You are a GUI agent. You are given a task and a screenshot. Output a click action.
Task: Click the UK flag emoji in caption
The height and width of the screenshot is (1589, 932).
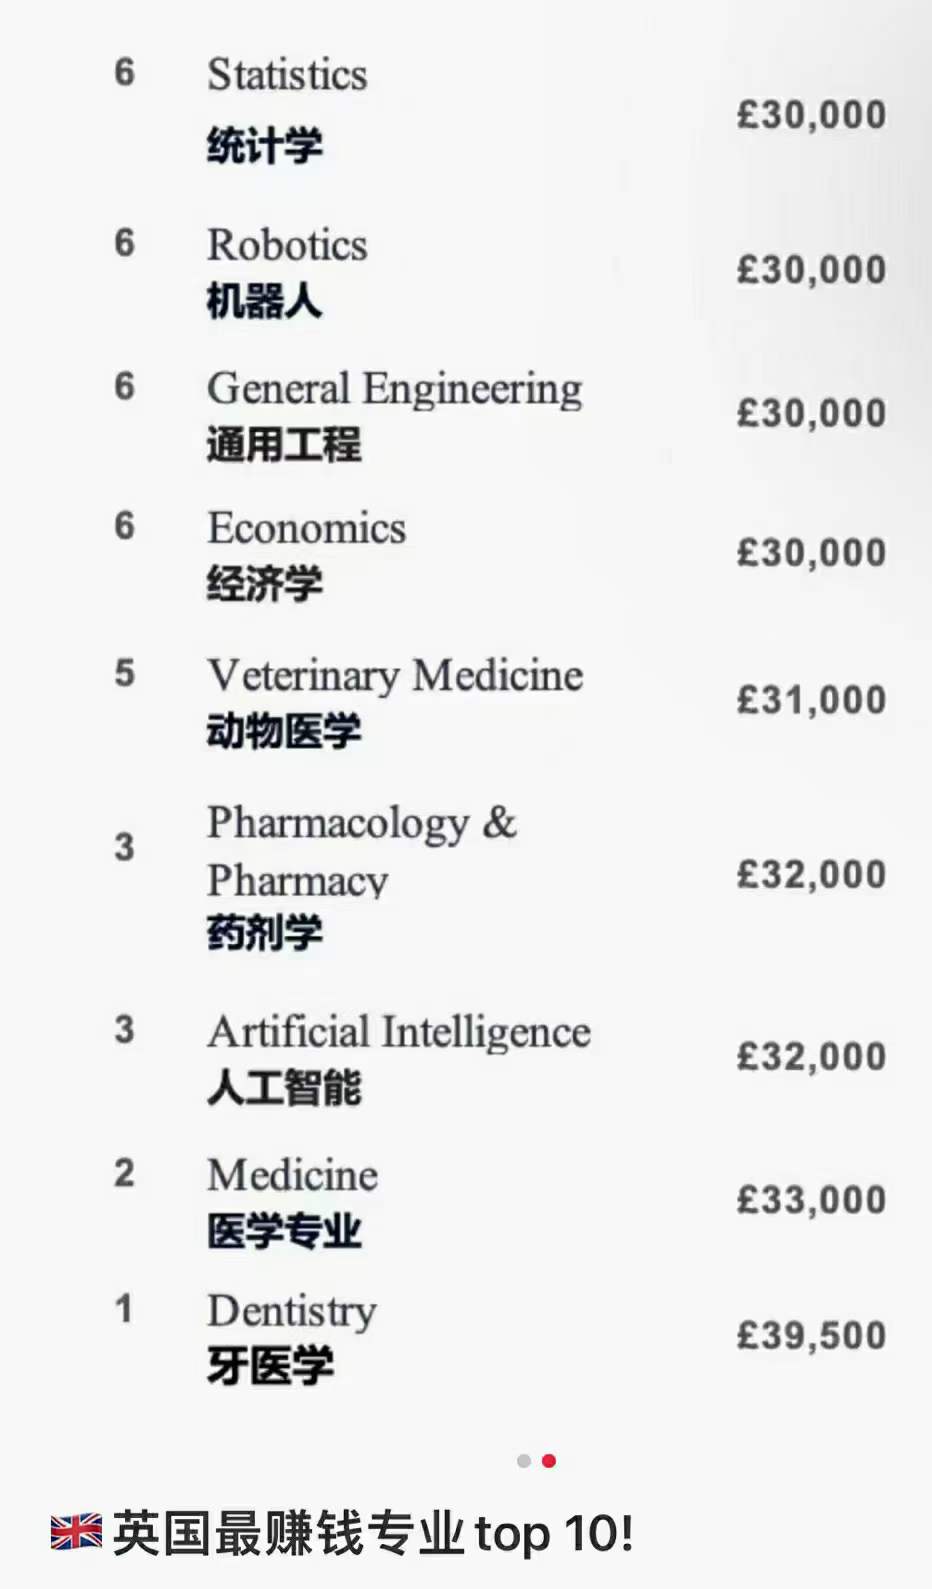tap(76, 1532)
